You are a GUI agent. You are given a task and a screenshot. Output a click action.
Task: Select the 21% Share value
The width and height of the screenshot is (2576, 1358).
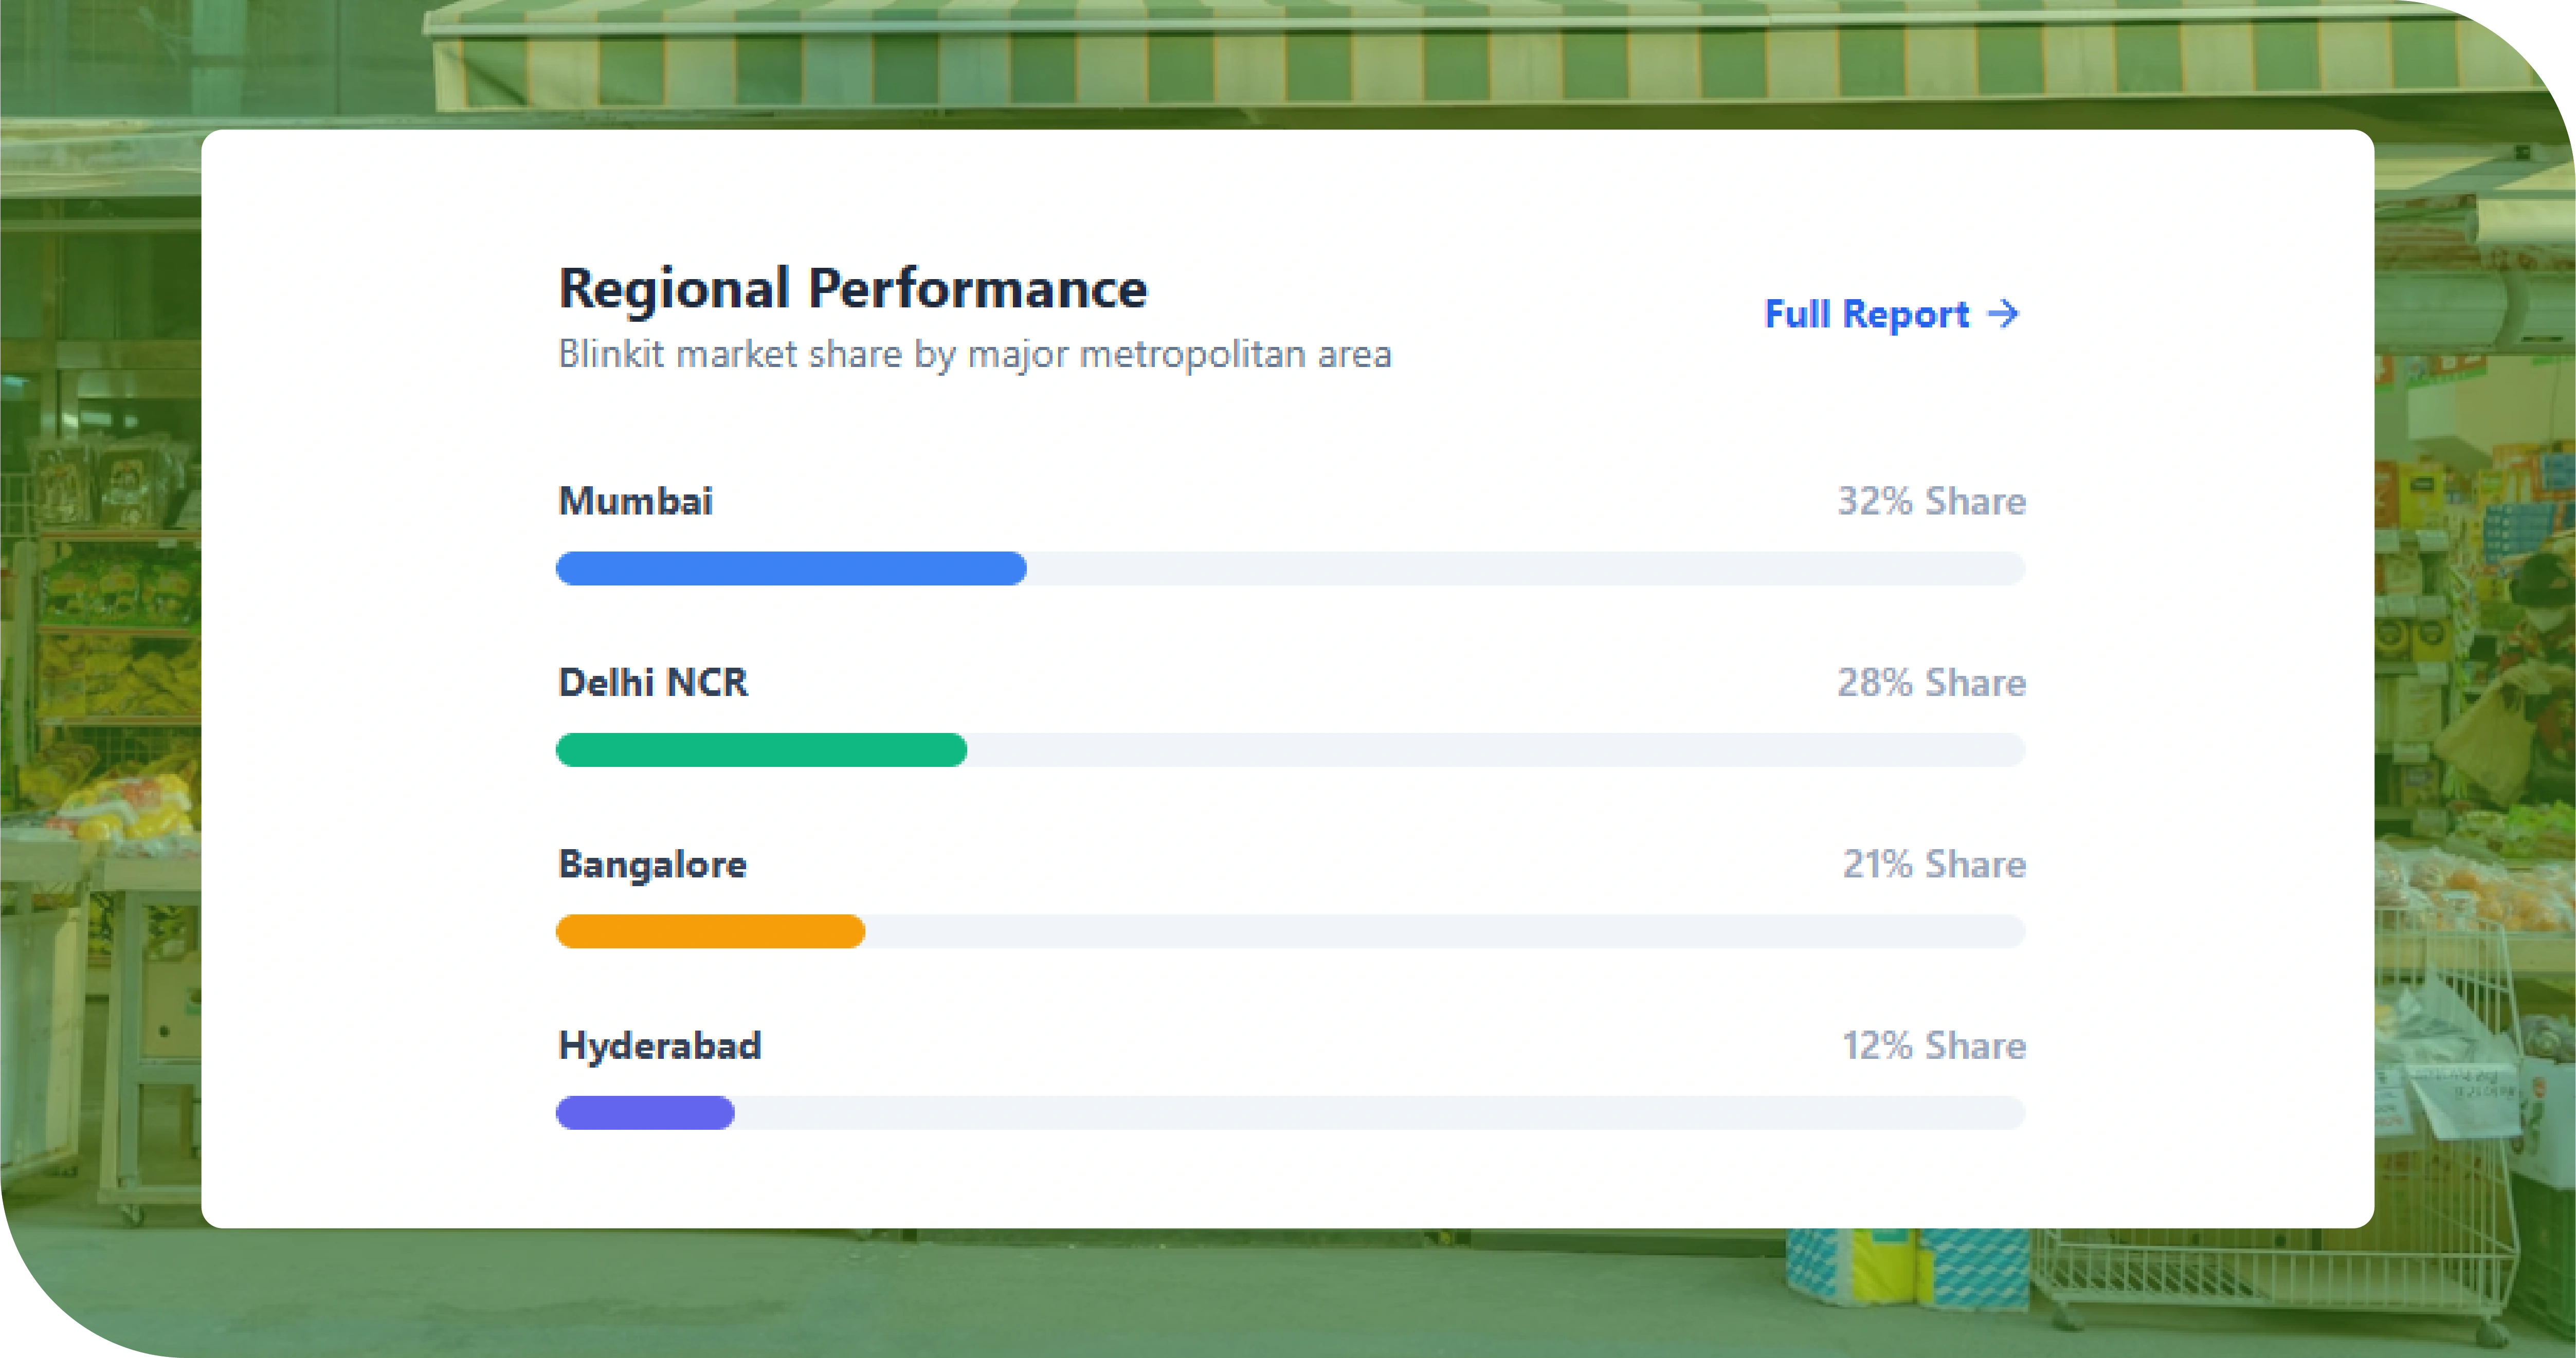[1933, 864]
